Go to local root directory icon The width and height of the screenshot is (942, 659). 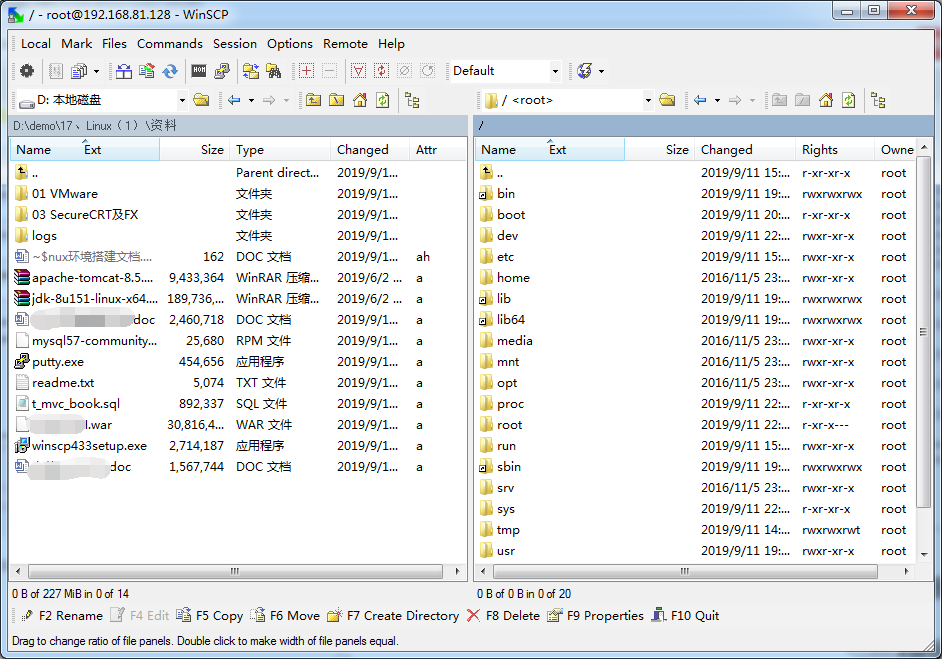pos(336,100)
